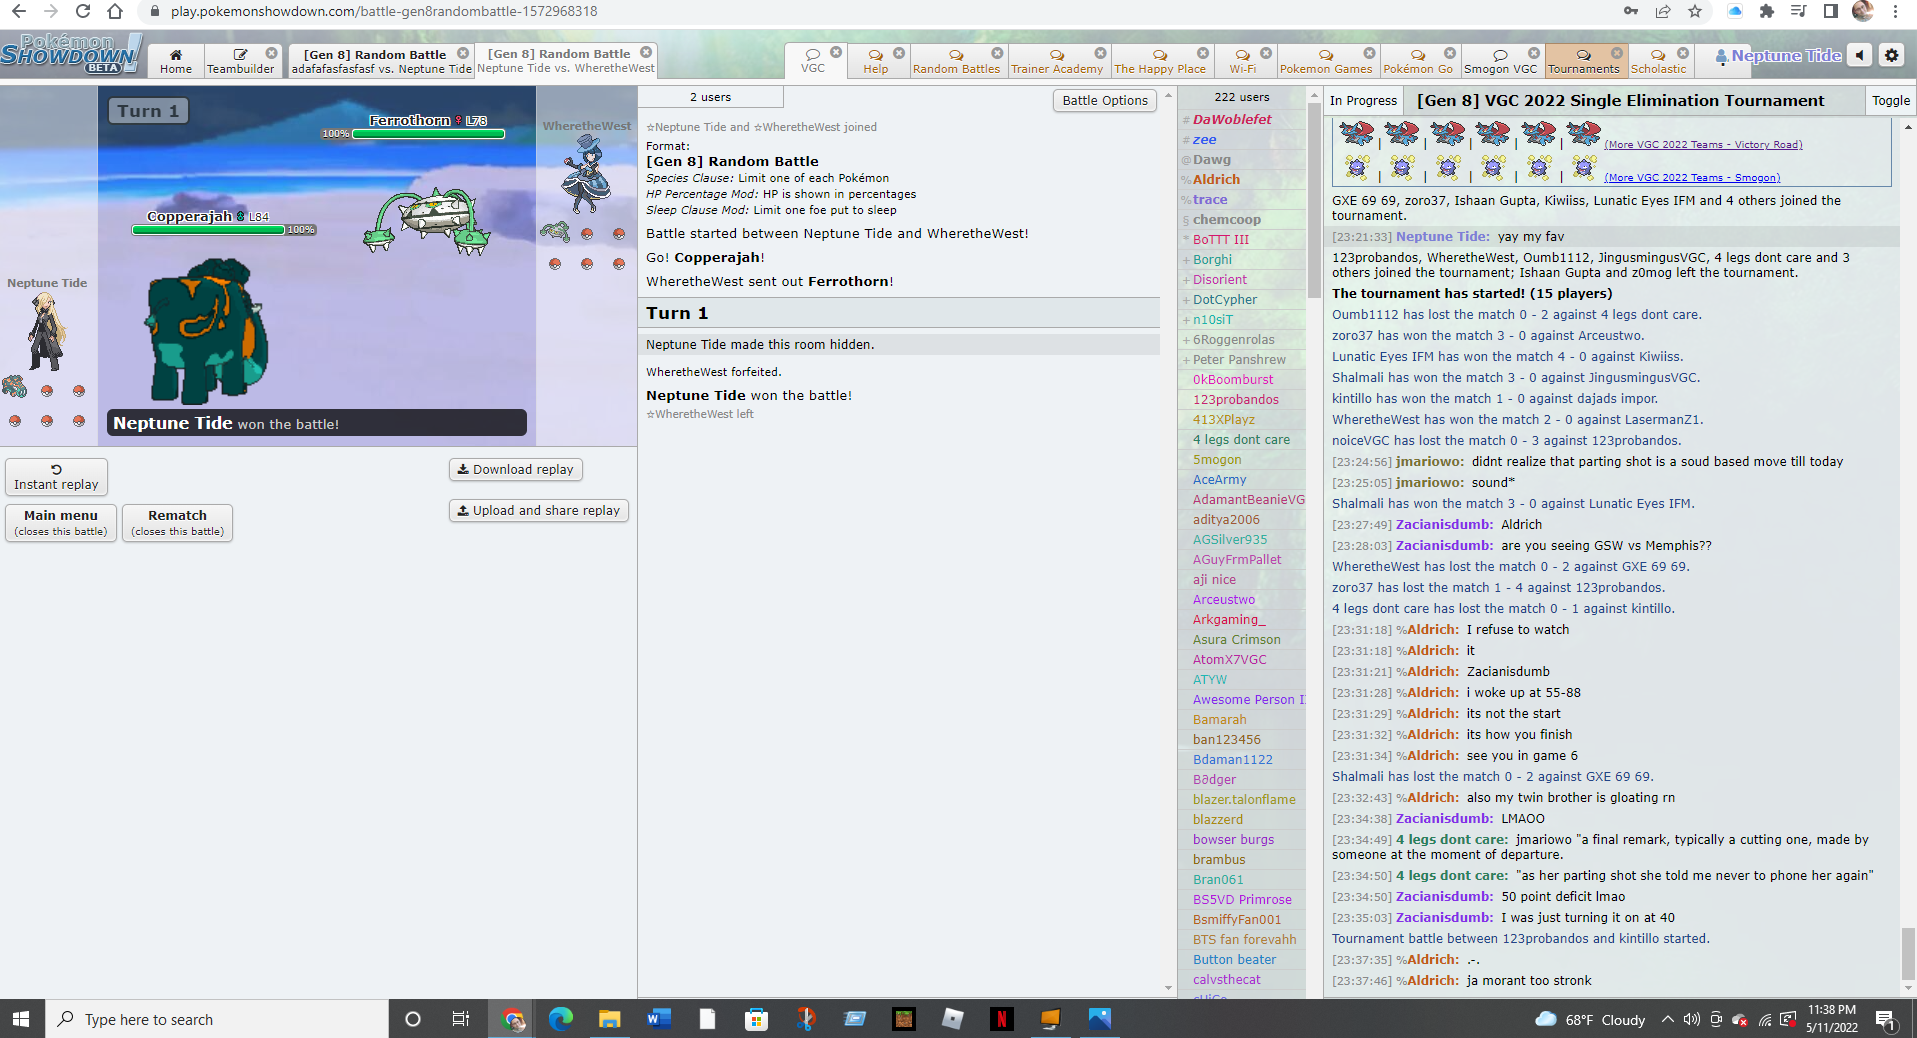1917x1038 pixels.
Task: Reload the browser page
Action: (83, 11)
